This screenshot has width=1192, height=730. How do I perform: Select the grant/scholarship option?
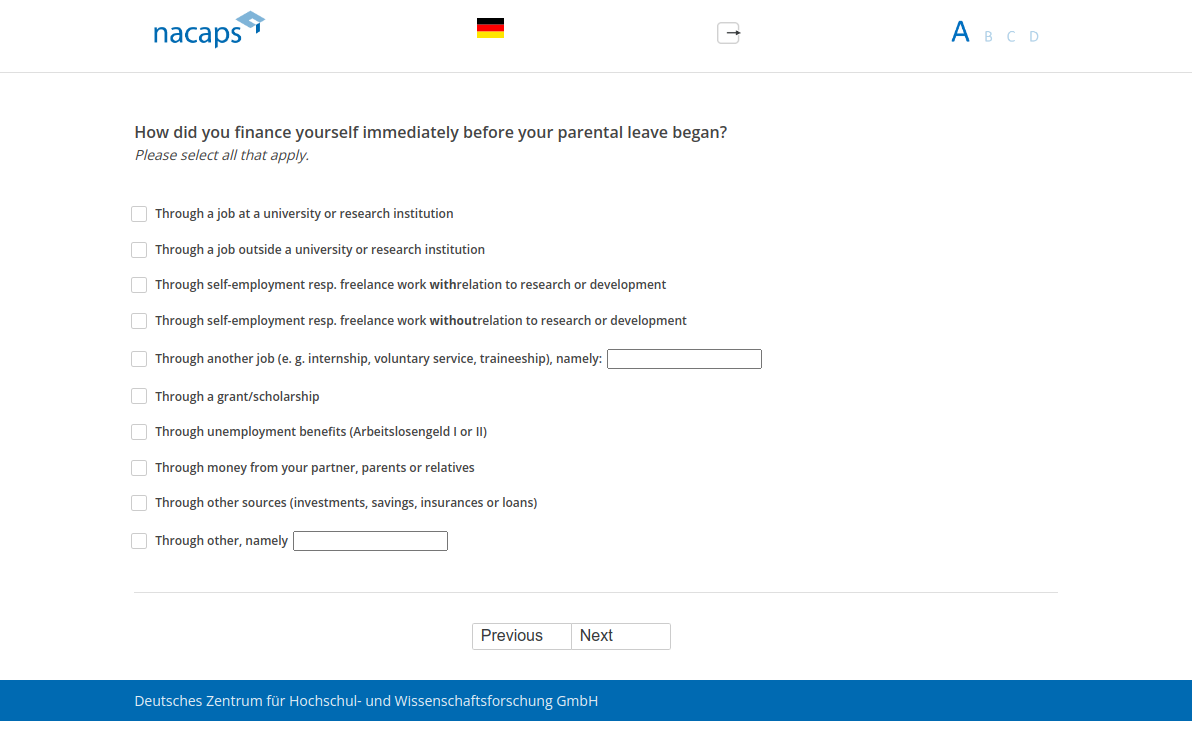point(139,397)
